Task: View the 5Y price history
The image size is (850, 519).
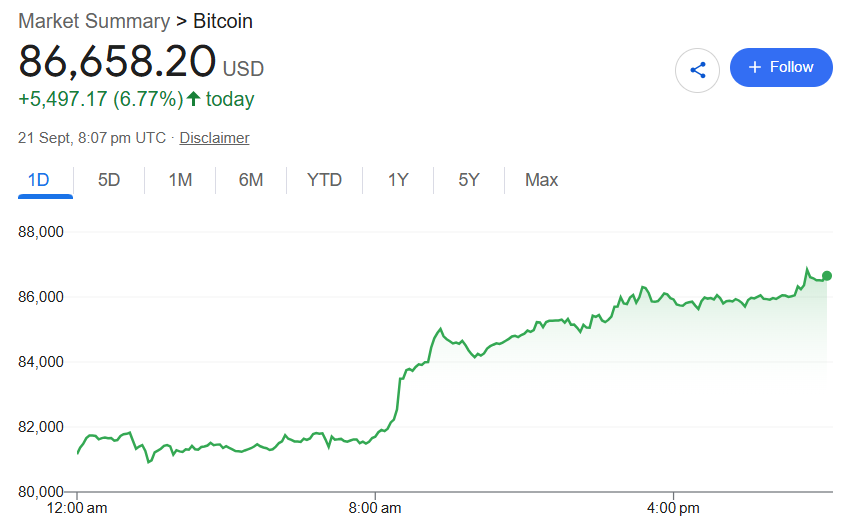Action: pos(469,180)
